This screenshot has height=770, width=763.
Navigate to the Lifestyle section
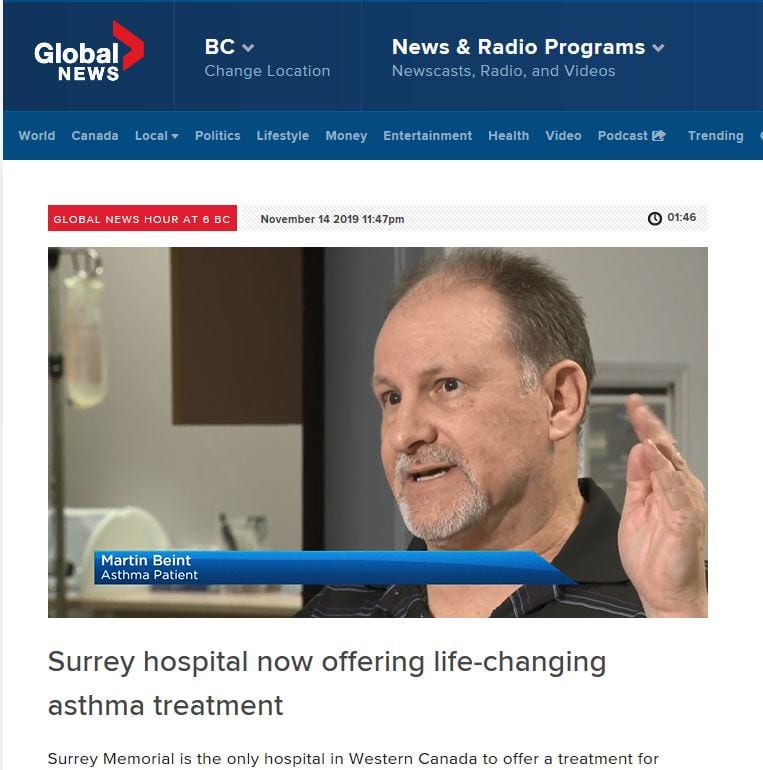click(x=283, y=136)
